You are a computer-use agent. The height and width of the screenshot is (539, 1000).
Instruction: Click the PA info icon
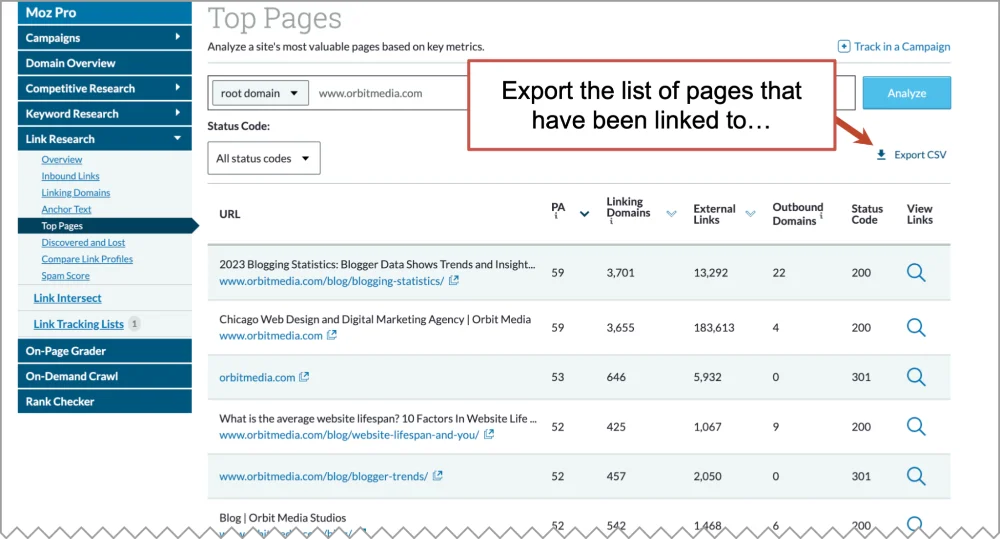pyautogui.click(x=556, y=217)
